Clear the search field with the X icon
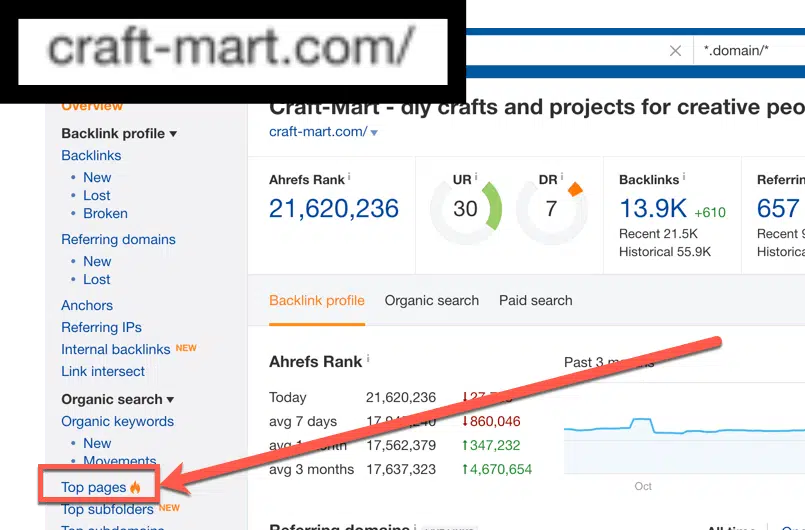The image size is (805, 530). (x=675, y=51)
